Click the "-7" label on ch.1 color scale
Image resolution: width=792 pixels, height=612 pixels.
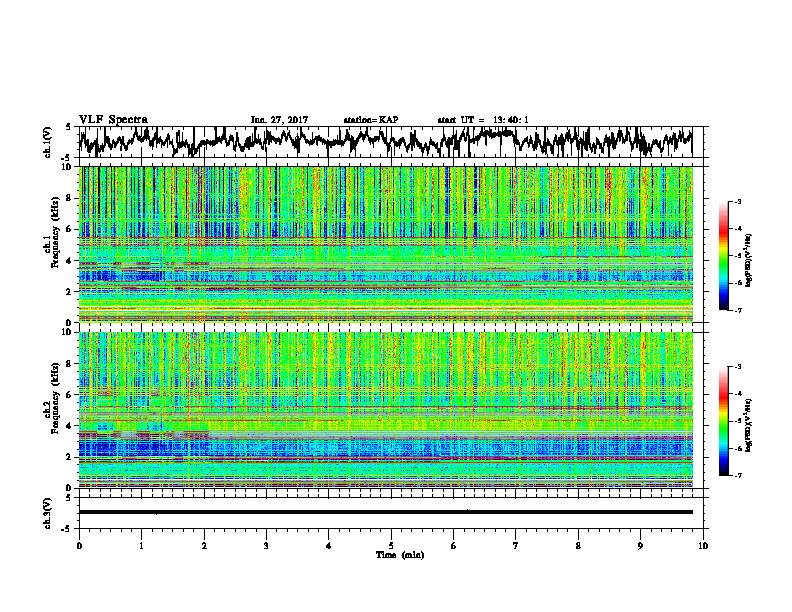[738, 310]
